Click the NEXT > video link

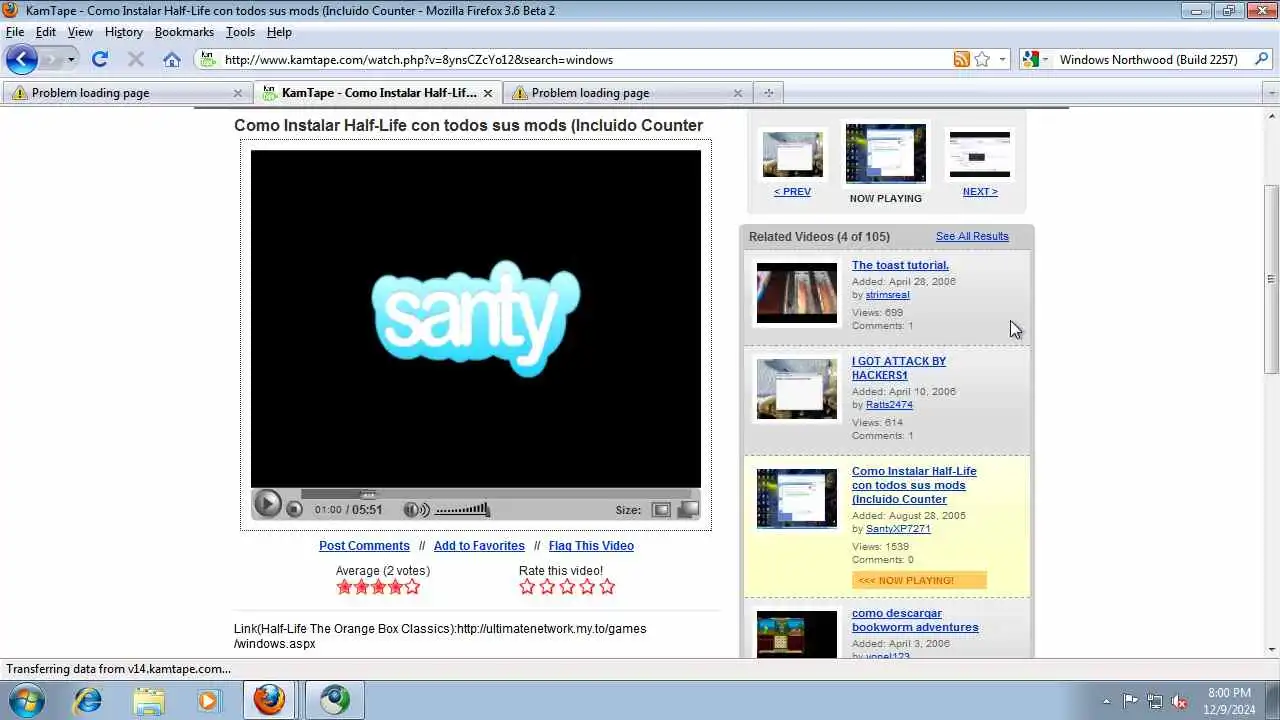(980, 192)
